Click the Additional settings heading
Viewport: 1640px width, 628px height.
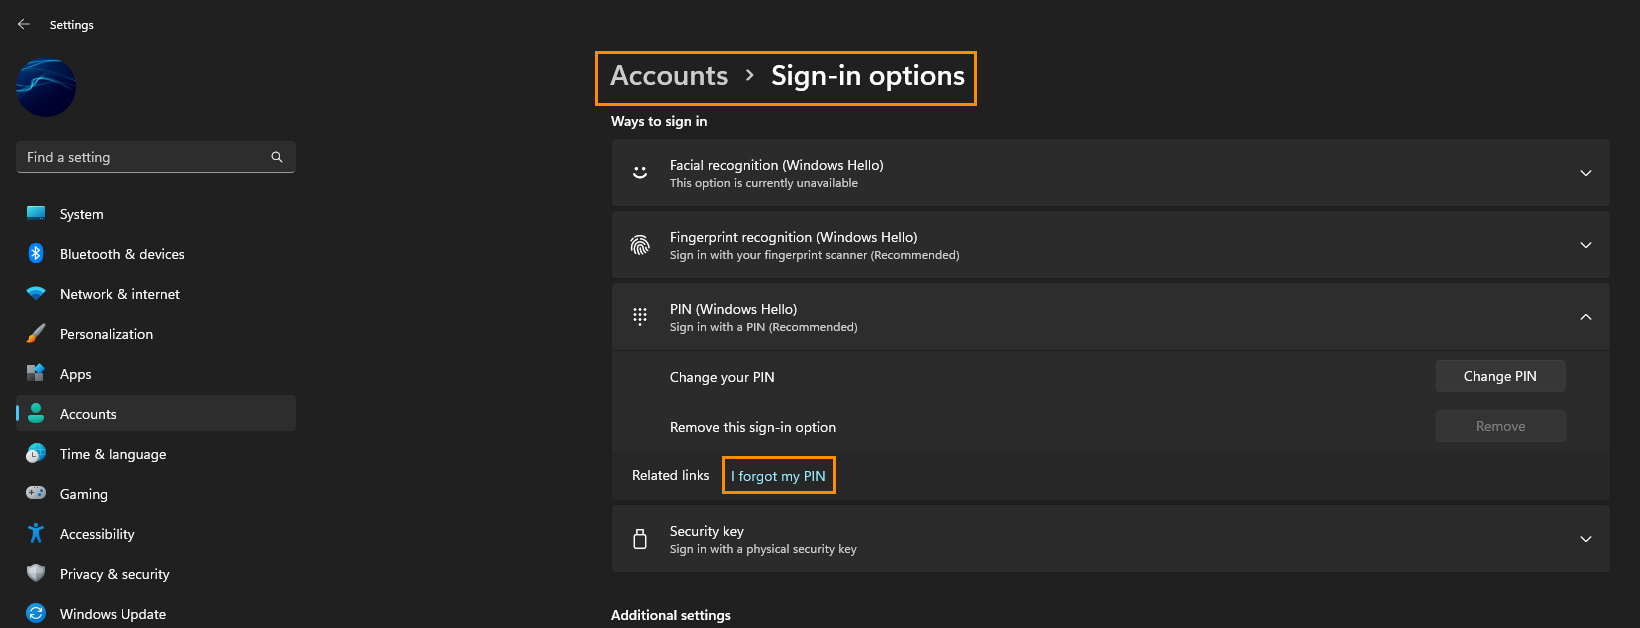pos(671,615)
